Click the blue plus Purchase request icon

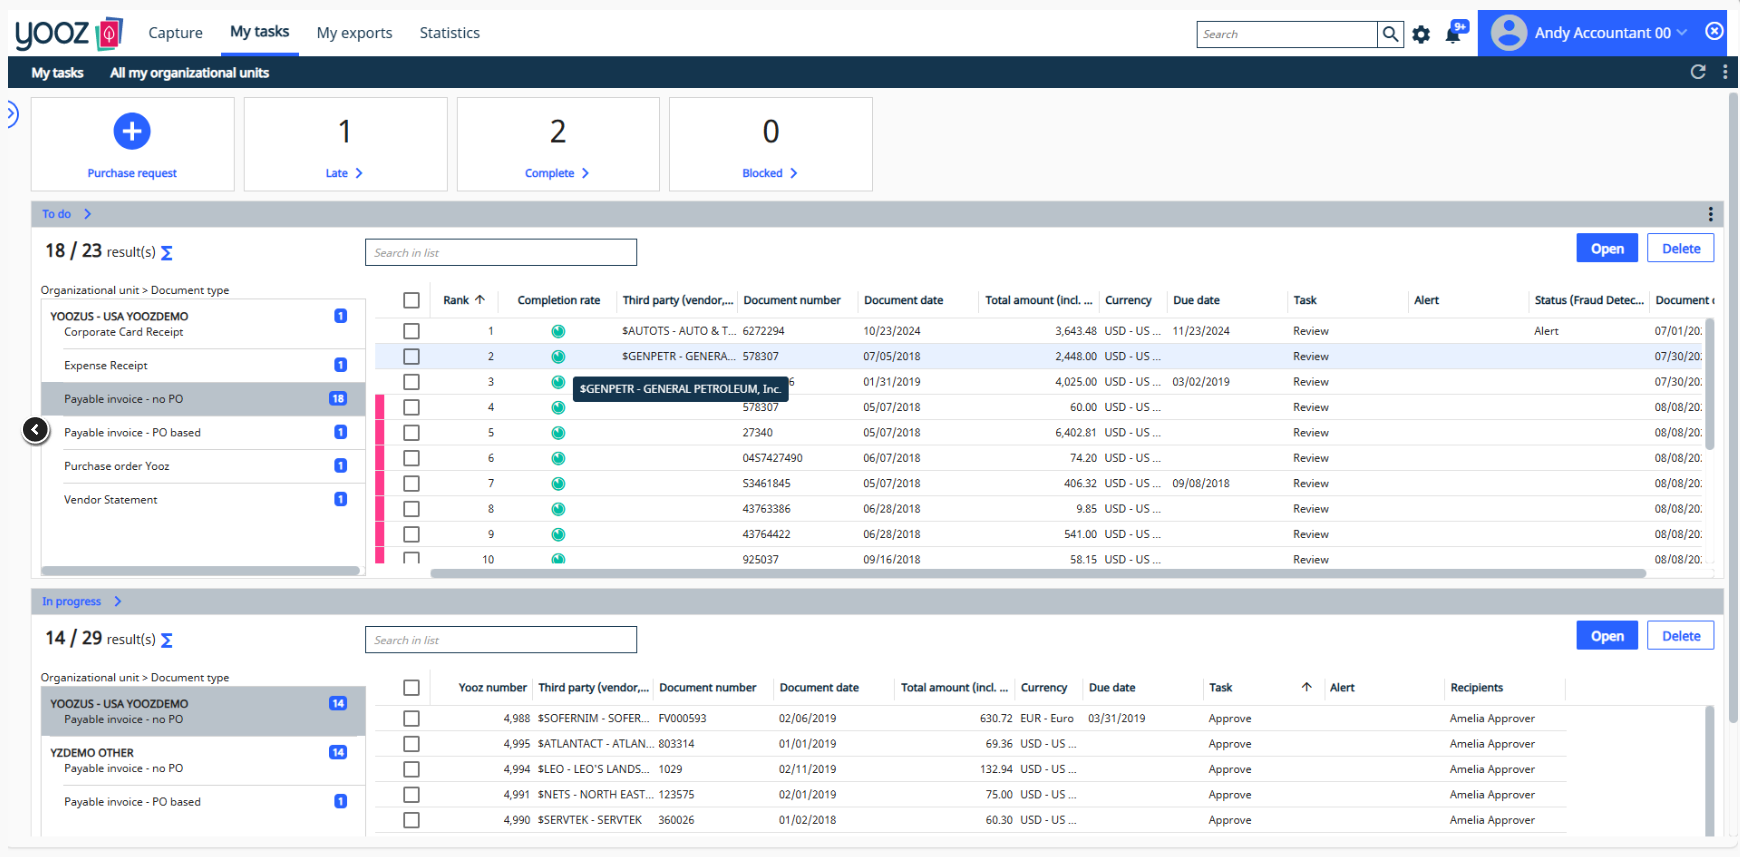click(x=132, y=131)
